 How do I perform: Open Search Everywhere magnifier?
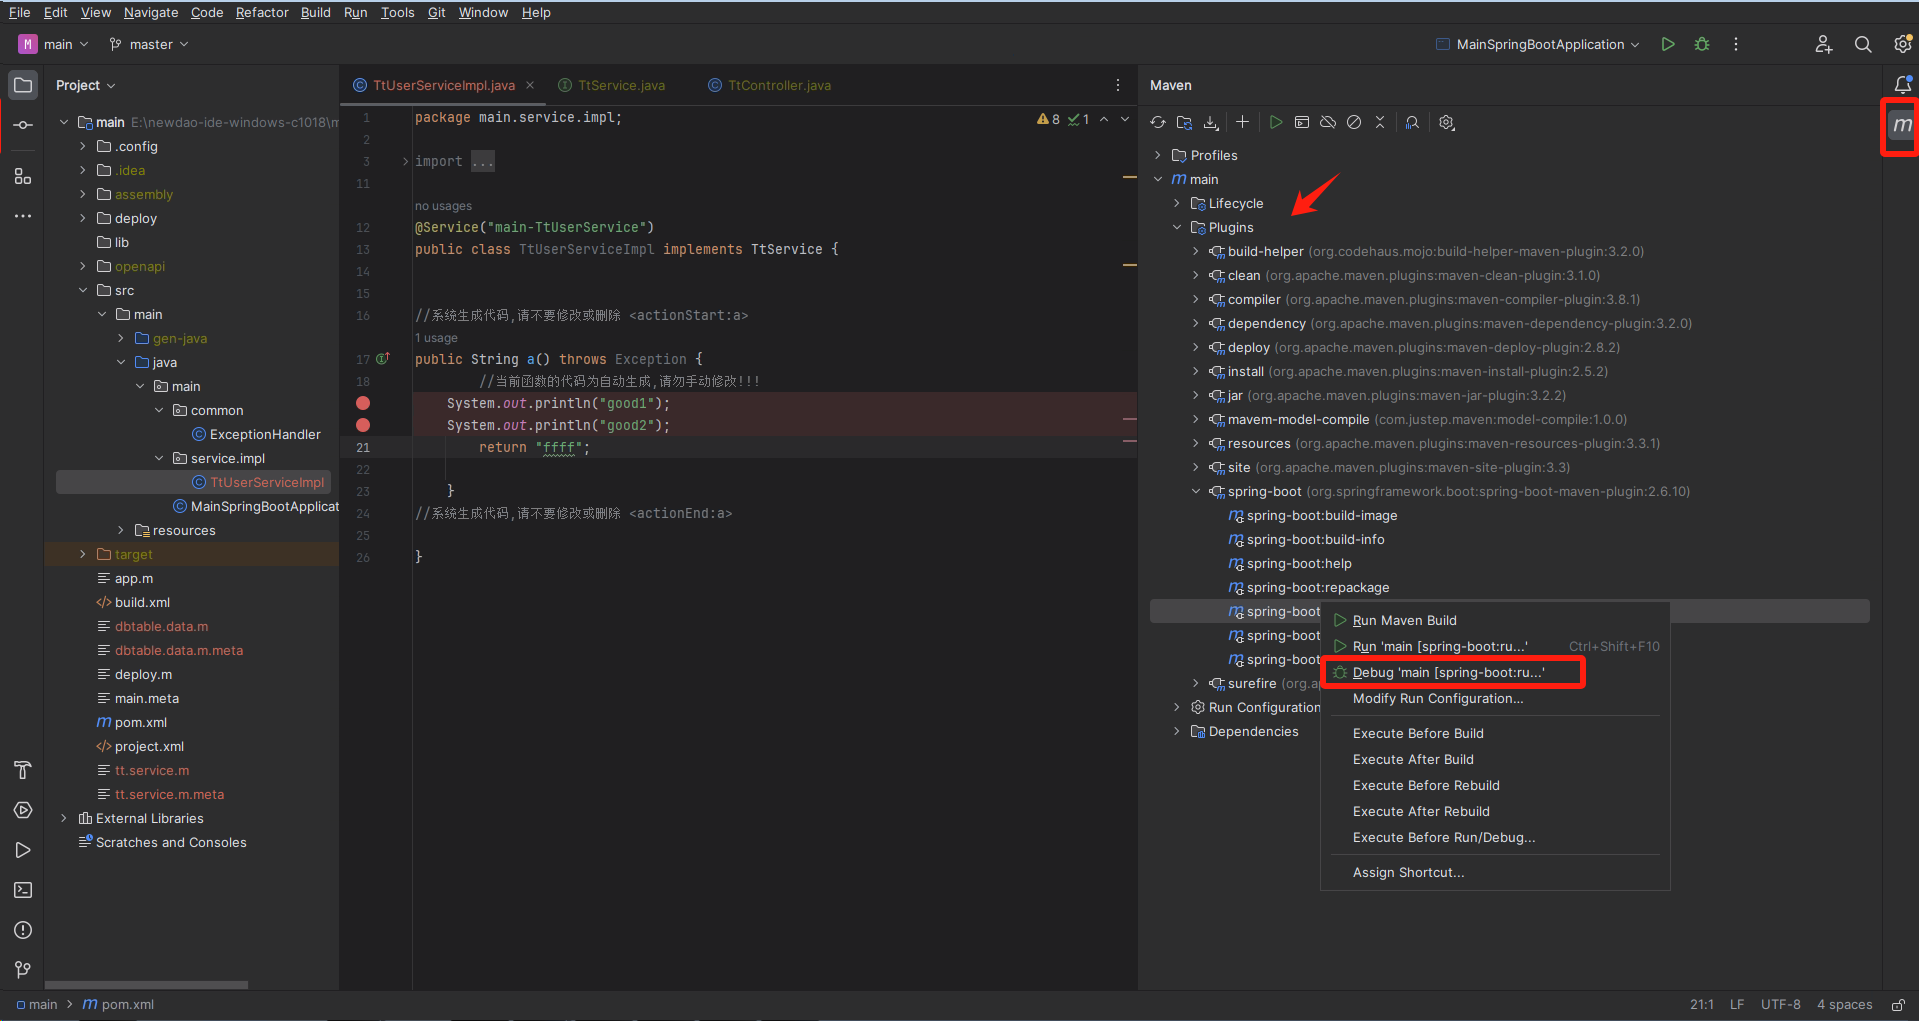(x=1863, y=44)
